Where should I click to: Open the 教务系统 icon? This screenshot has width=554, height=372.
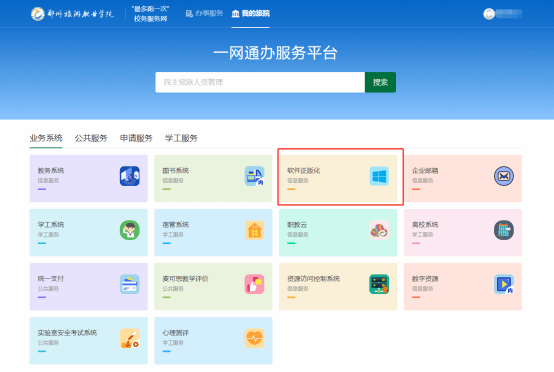[130, 176]
